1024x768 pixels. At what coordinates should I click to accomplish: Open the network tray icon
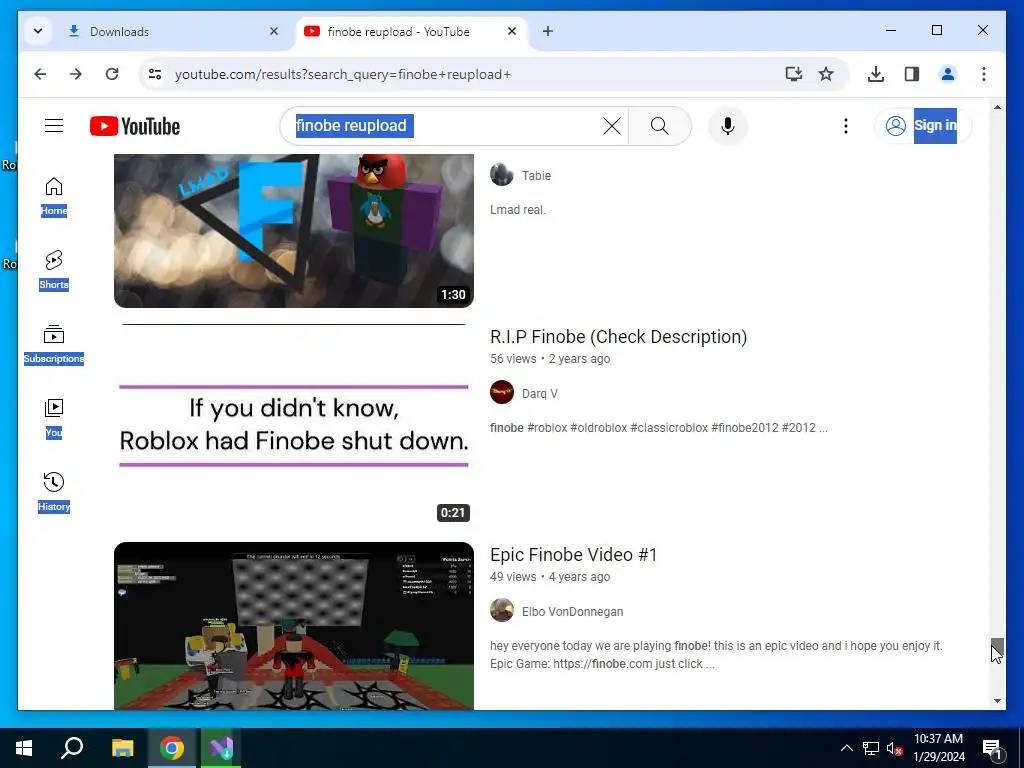coord(871,748)
